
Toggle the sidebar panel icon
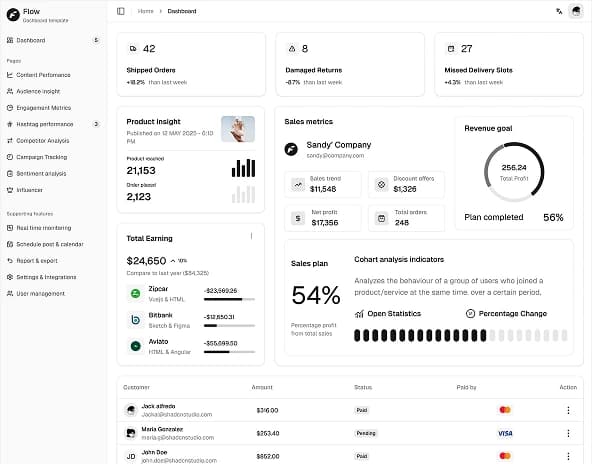point(121,11)
